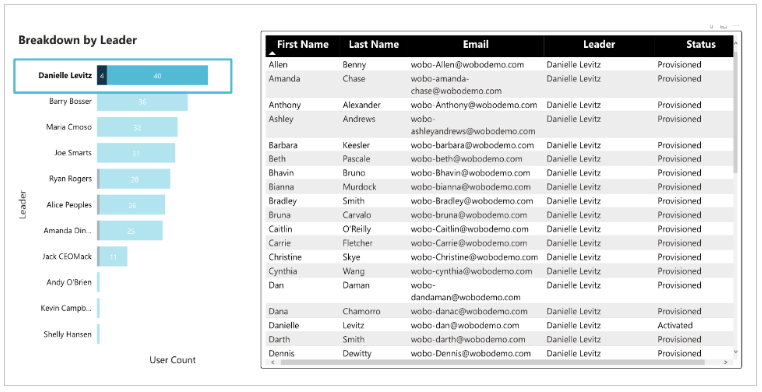Image resolution: width=762 pixels, height=392 pixels.
Task: Click the First Name cell Amanda
Action: tap(284, 79)
